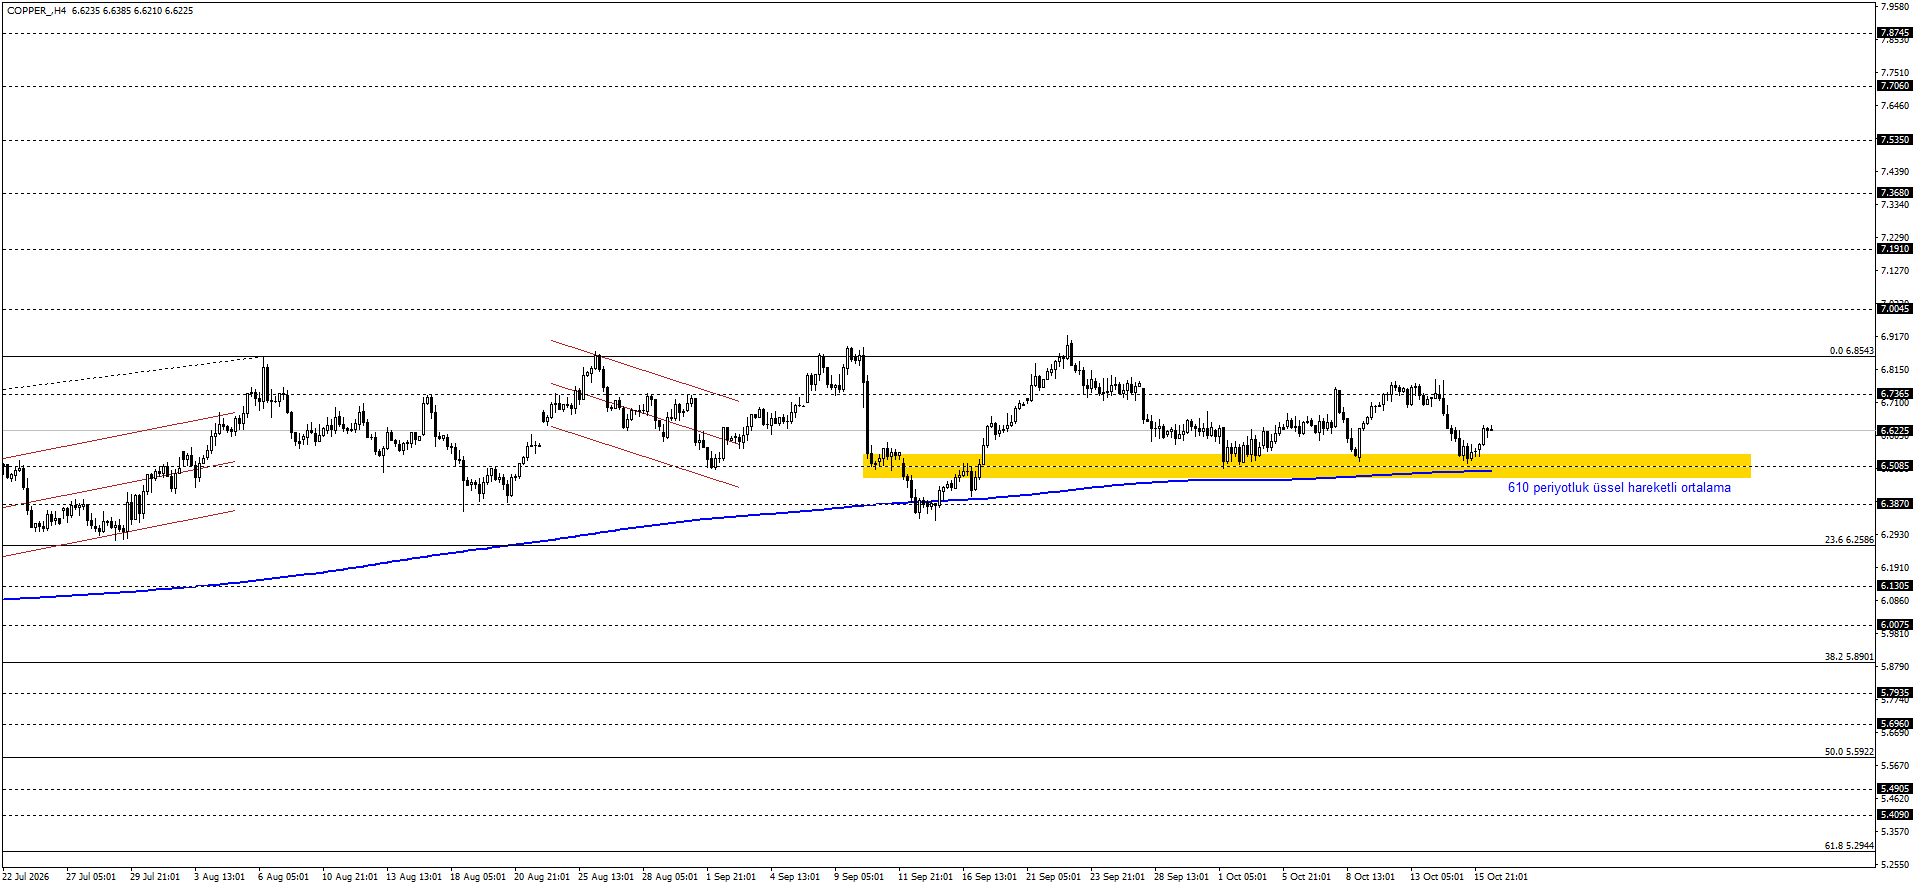Image resolution: width=1916 pixels, height=888 pixels.
Task: Click the 7.1910 price level label
Action: point(1895,249)
